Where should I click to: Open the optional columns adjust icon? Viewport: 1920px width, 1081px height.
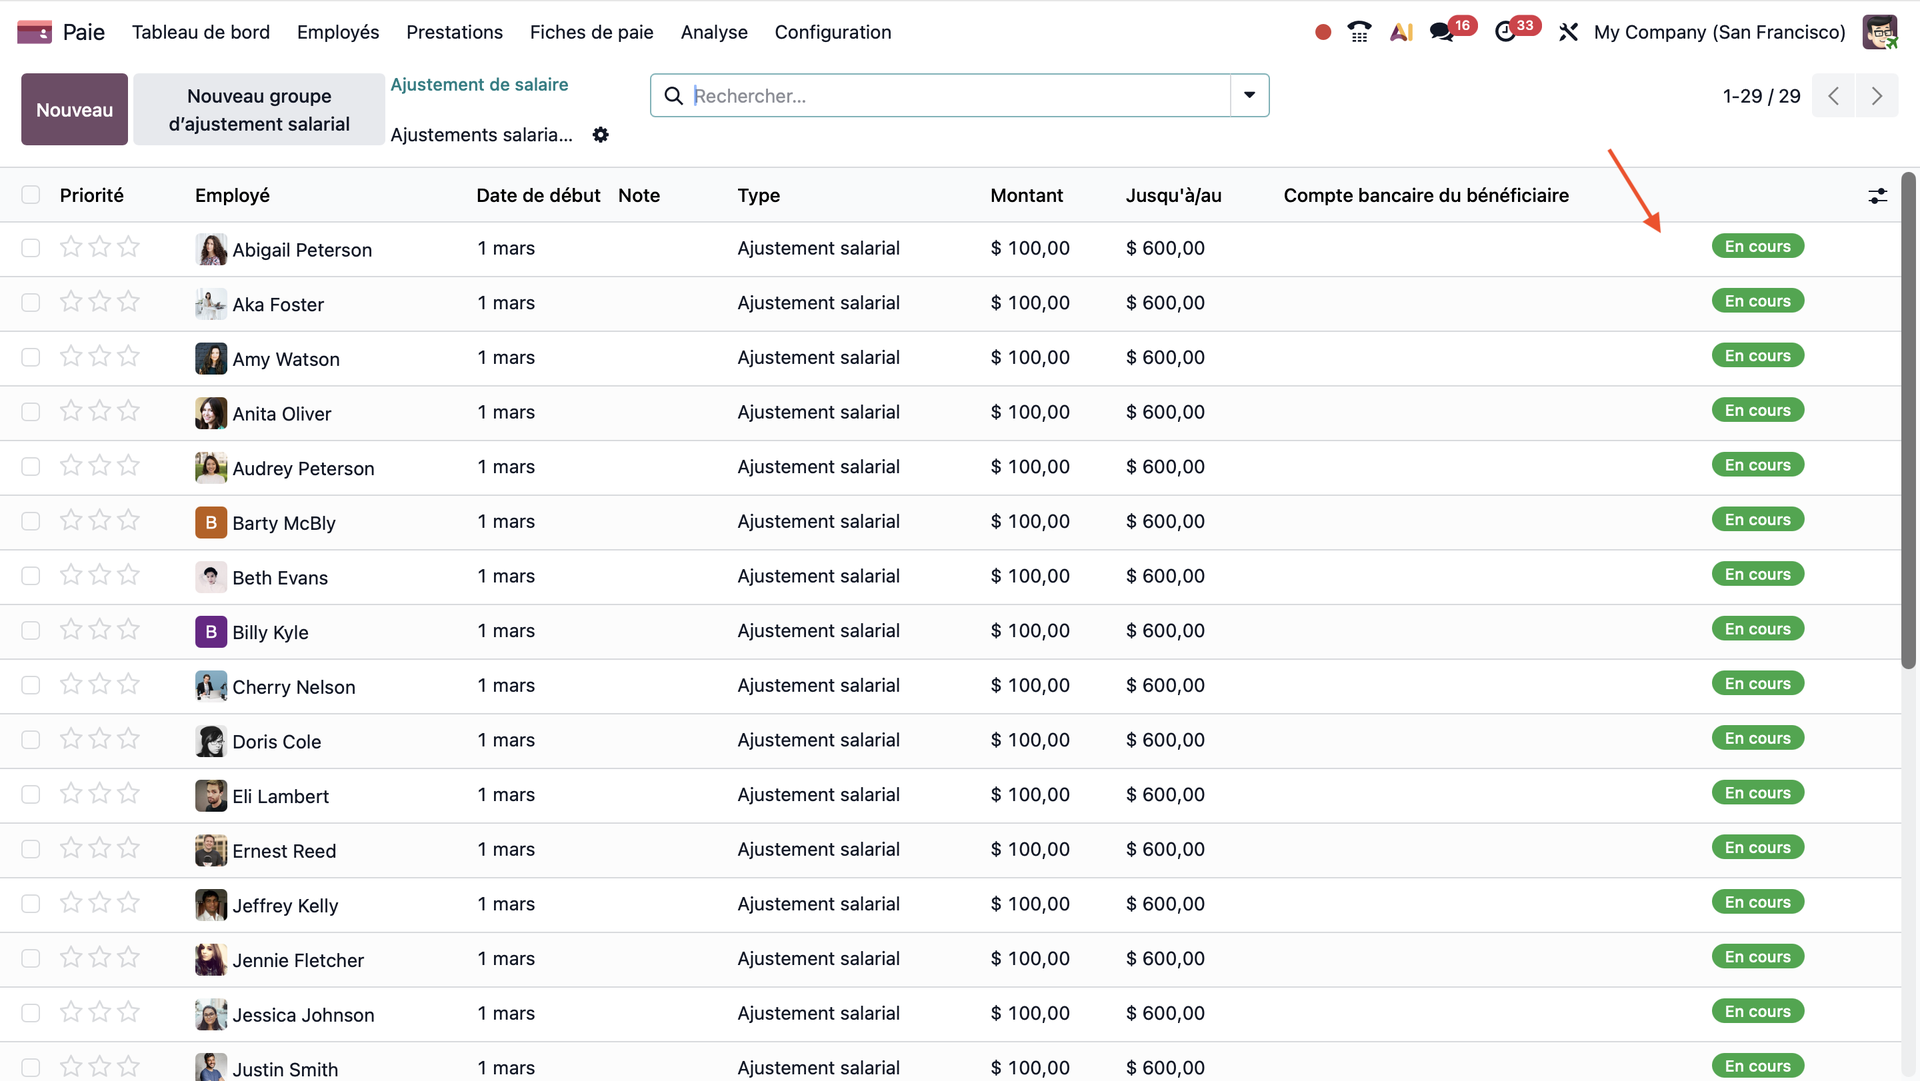[1877, 196]
